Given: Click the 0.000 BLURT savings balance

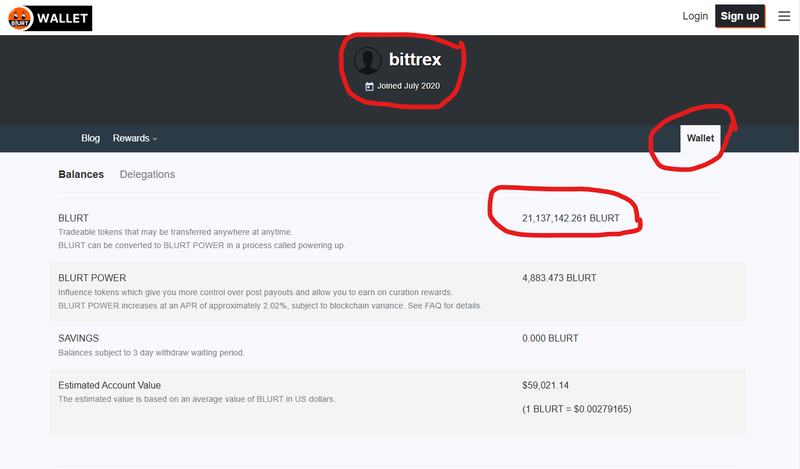Looking at the screenshot, I should (x=550, y=338).
